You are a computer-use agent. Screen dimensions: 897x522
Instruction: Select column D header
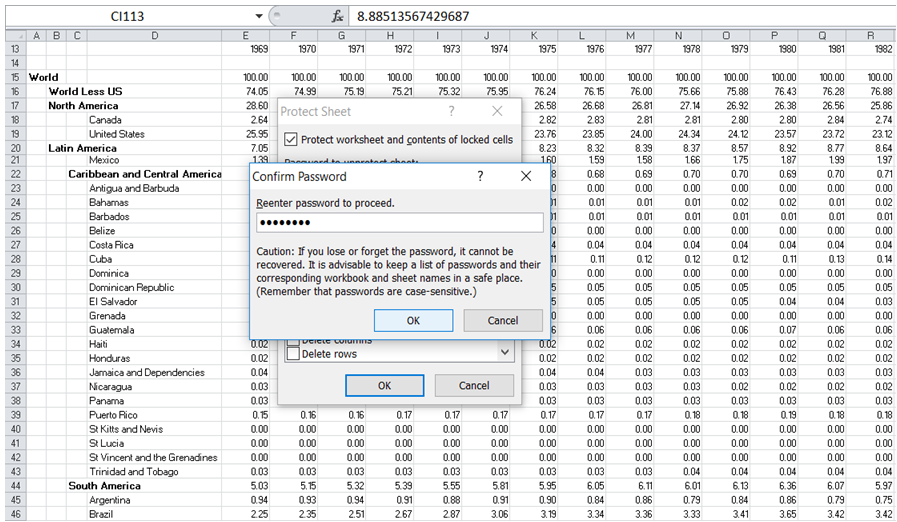click(154, 35)
